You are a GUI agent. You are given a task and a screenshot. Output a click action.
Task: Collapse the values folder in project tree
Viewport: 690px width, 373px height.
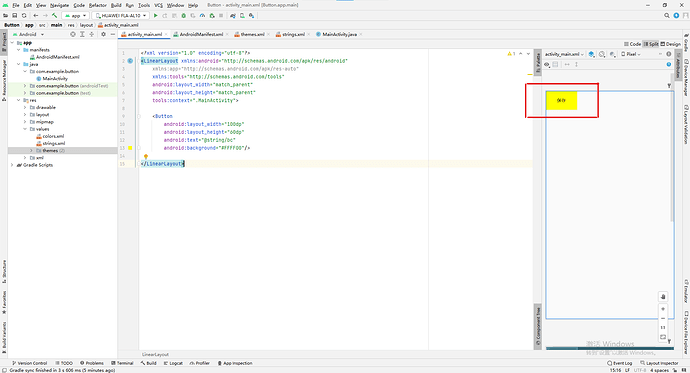coord(25,129)
